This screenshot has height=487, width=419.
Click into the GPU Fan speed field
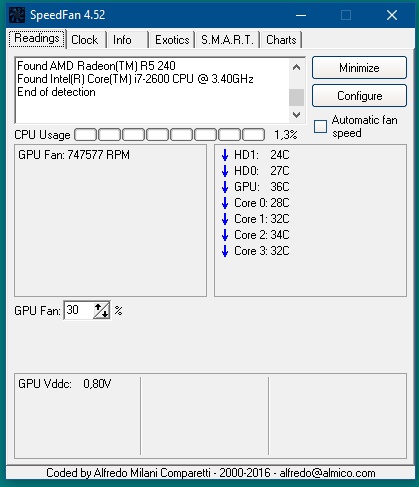pos(79,310)
